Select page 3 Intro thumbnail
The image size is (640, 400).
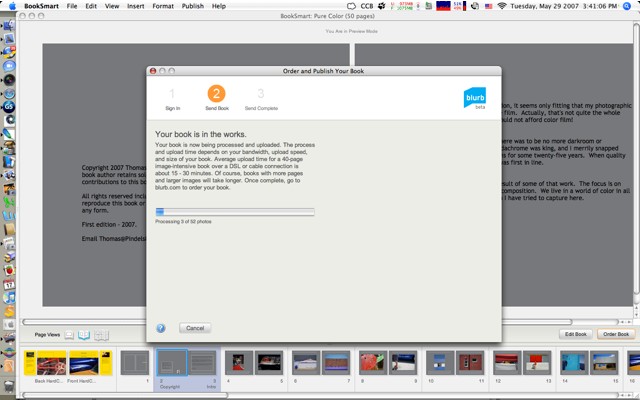[202, 363]
